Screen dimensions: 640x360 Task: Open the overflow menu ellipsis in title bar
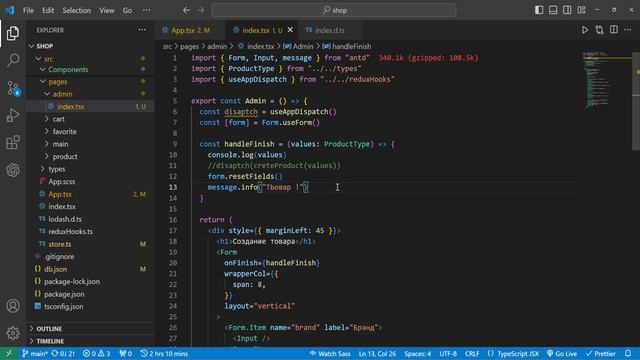pos(146,10)
